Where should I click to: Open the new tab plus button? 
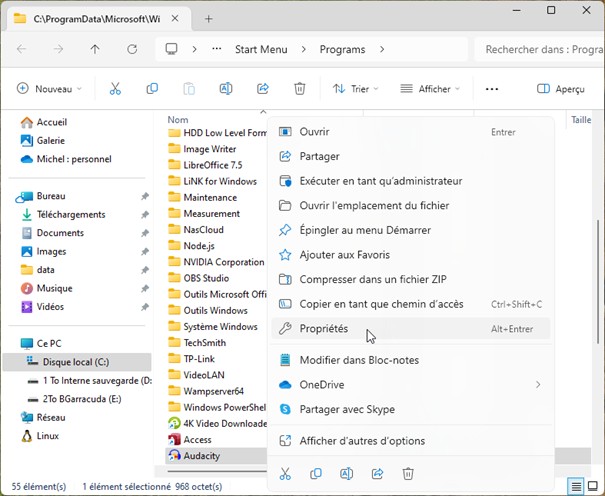pos(209,19)
